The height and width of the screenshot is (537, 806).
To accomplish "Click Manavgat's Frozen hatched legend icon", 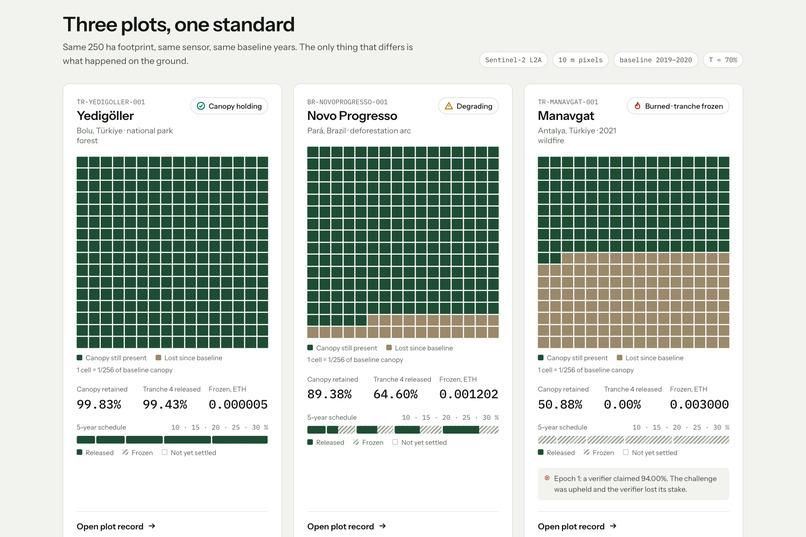I will coord(587,452).
